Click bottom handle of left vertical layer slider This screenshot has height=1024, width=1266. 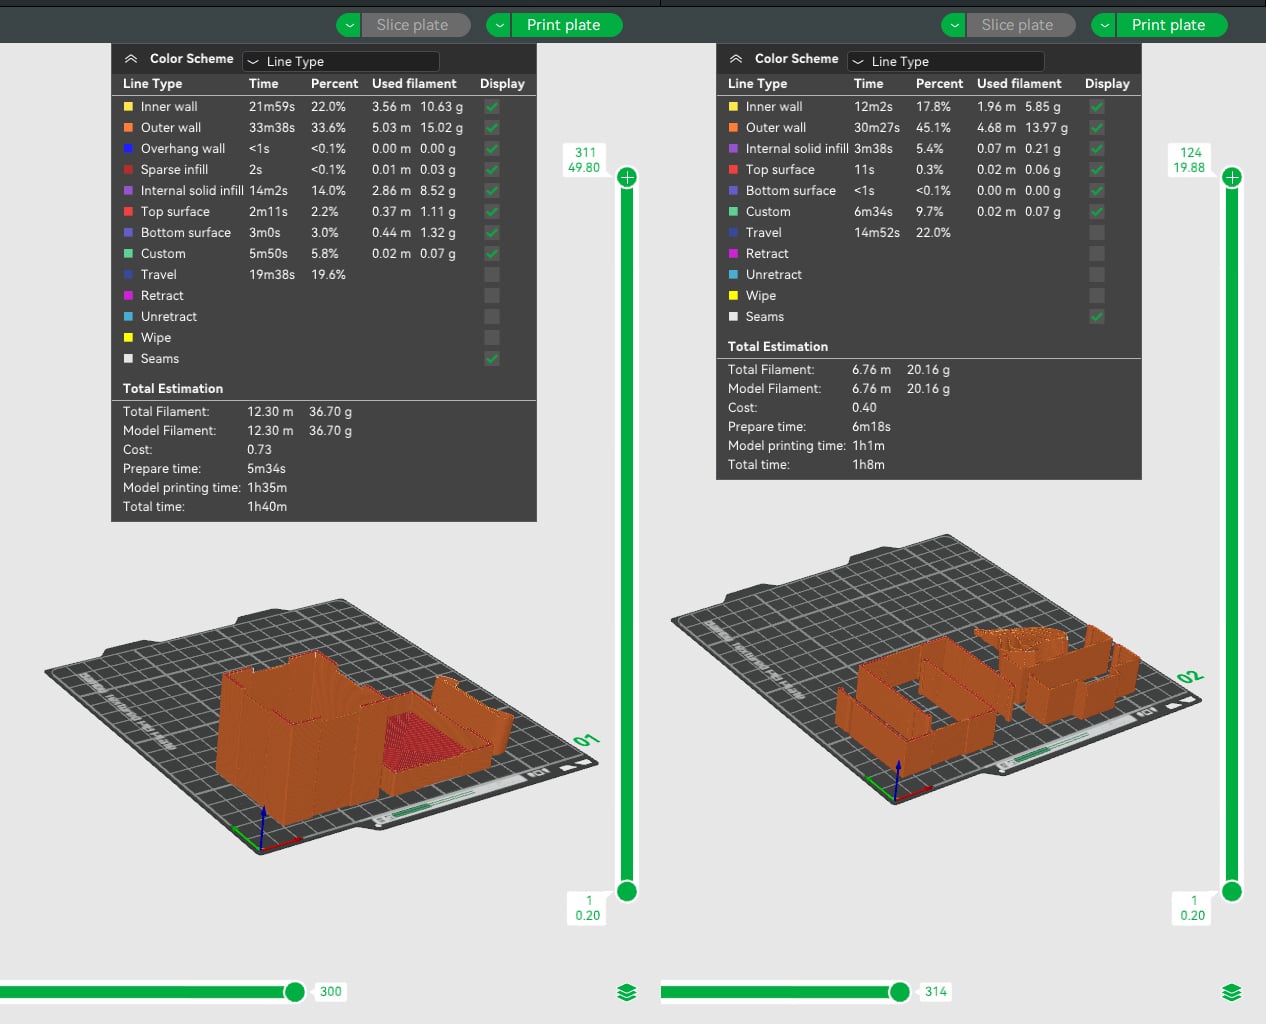627,891
